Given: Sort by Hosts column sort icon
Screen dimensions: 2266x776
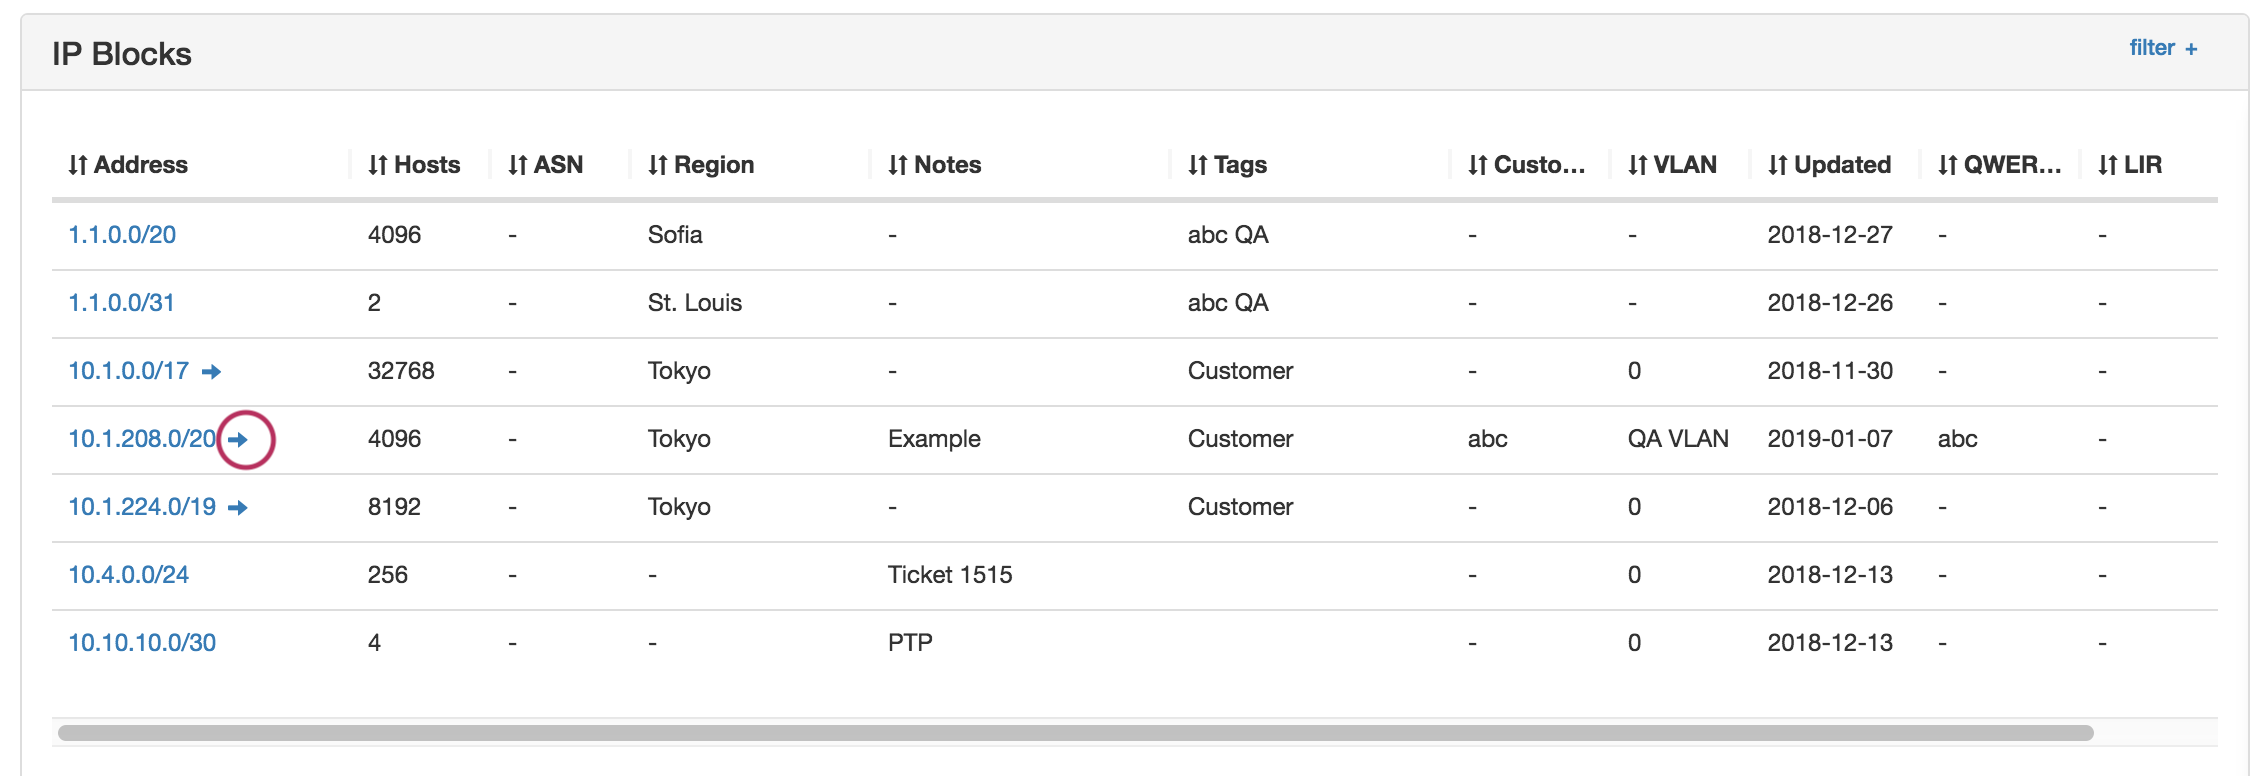Looking at the screenshot, I should coord(377,165).
